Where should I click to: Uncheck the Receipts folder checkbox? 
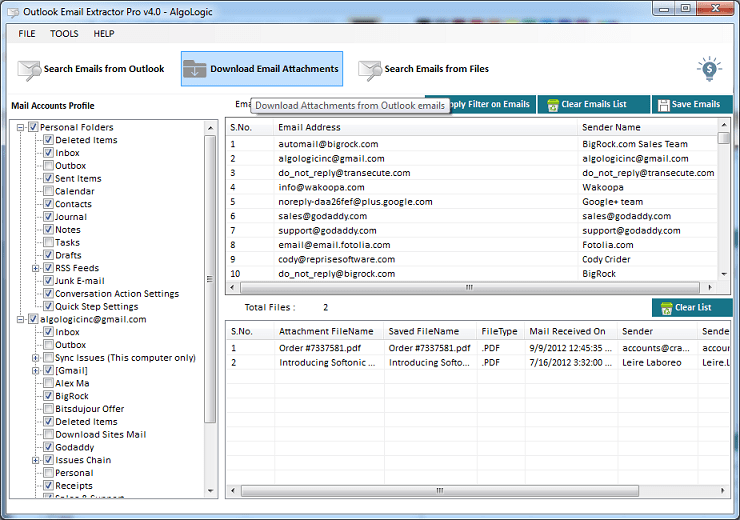click(x=48, y=485)
